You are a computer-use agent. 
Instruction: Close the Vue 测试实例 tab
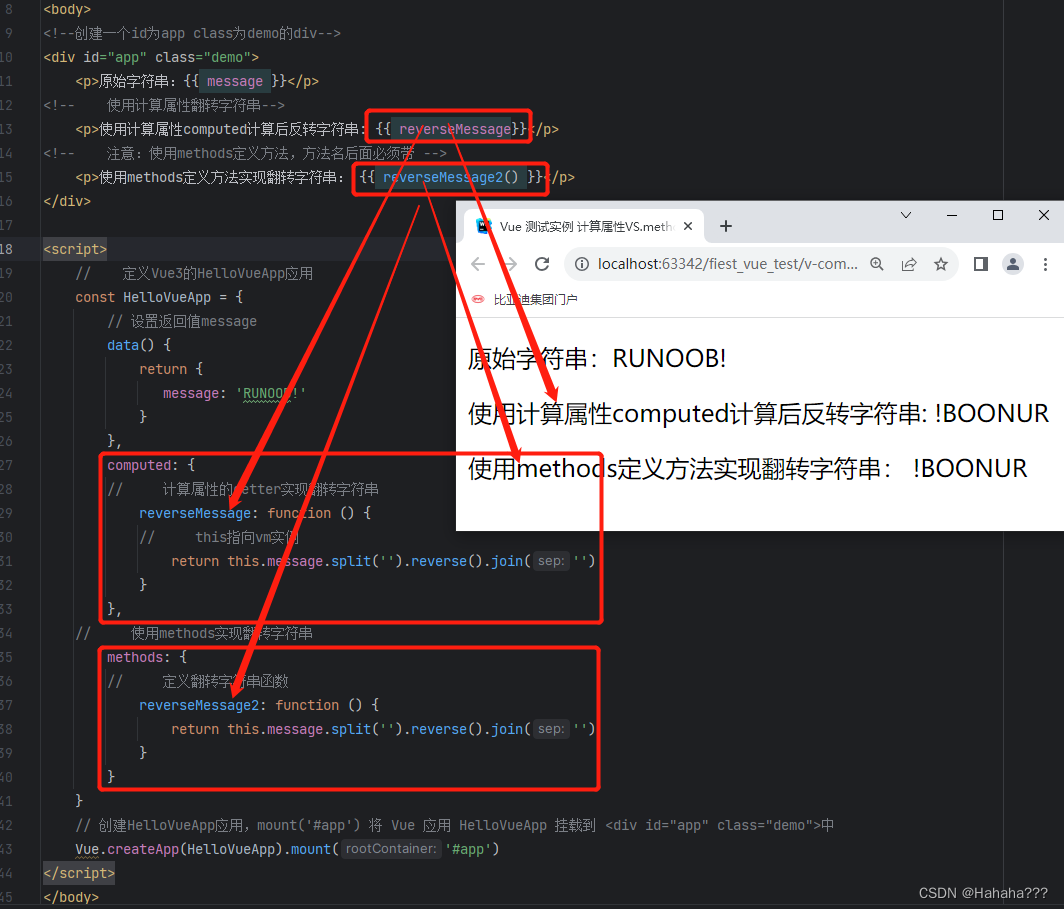(x=688, y=226)
